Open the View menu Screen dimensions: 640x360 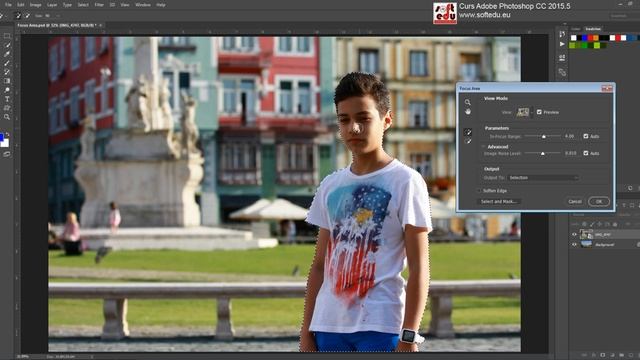[x=125, y=5]
